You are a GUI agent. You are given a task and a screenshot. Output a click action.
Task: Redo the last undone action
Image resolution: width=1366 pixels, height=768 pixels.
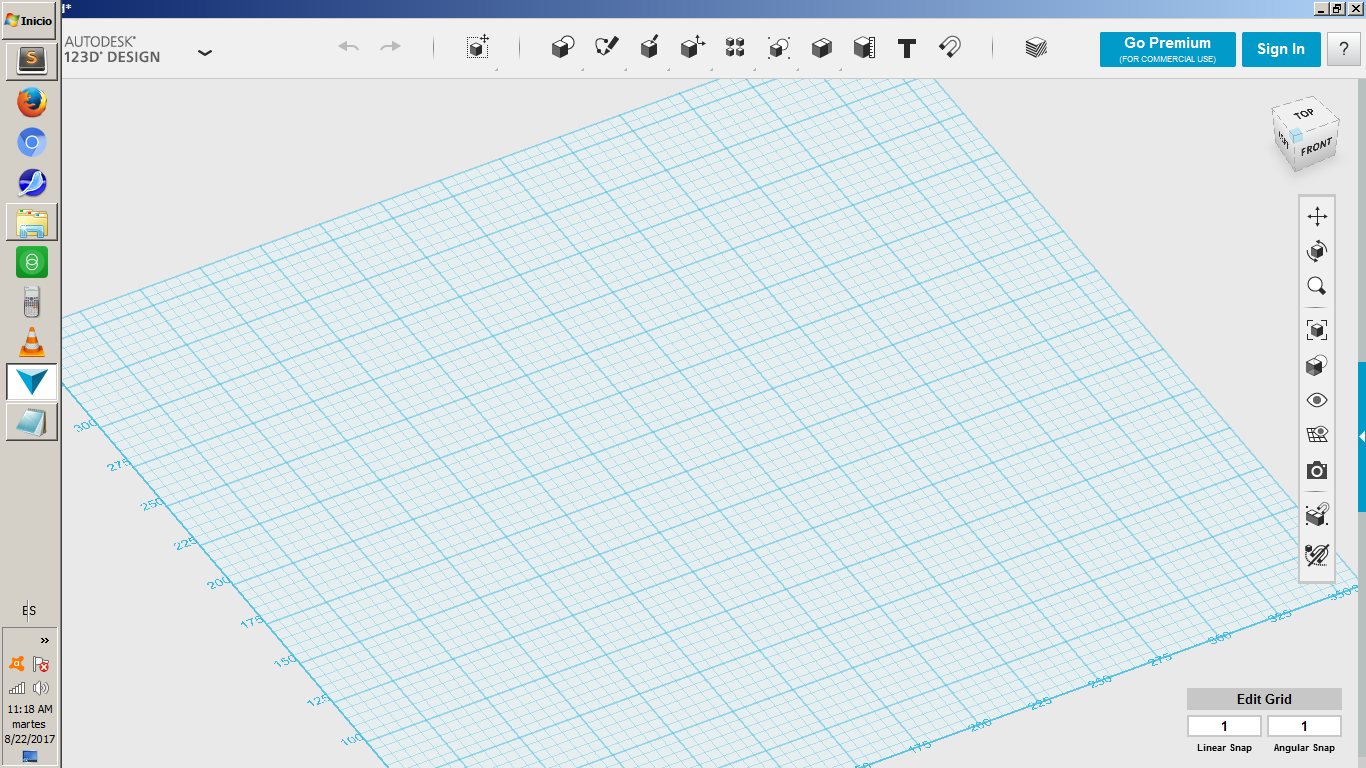(x=390, y=47)
